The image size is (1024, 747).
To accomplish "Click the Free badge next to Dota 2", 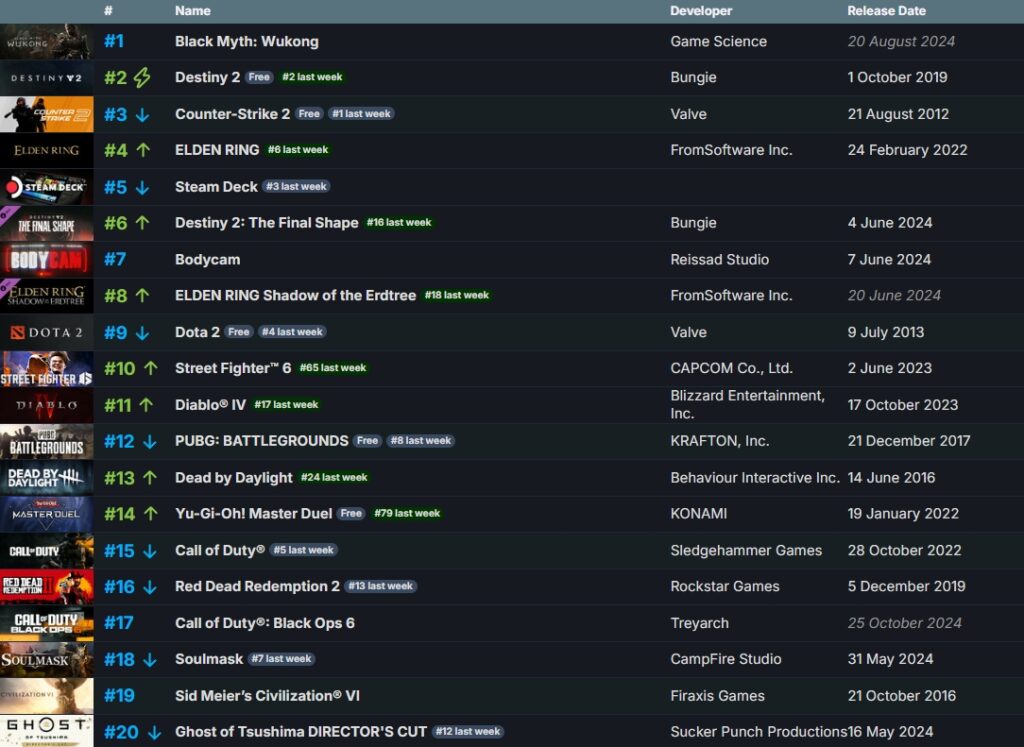I will (237, 332).
